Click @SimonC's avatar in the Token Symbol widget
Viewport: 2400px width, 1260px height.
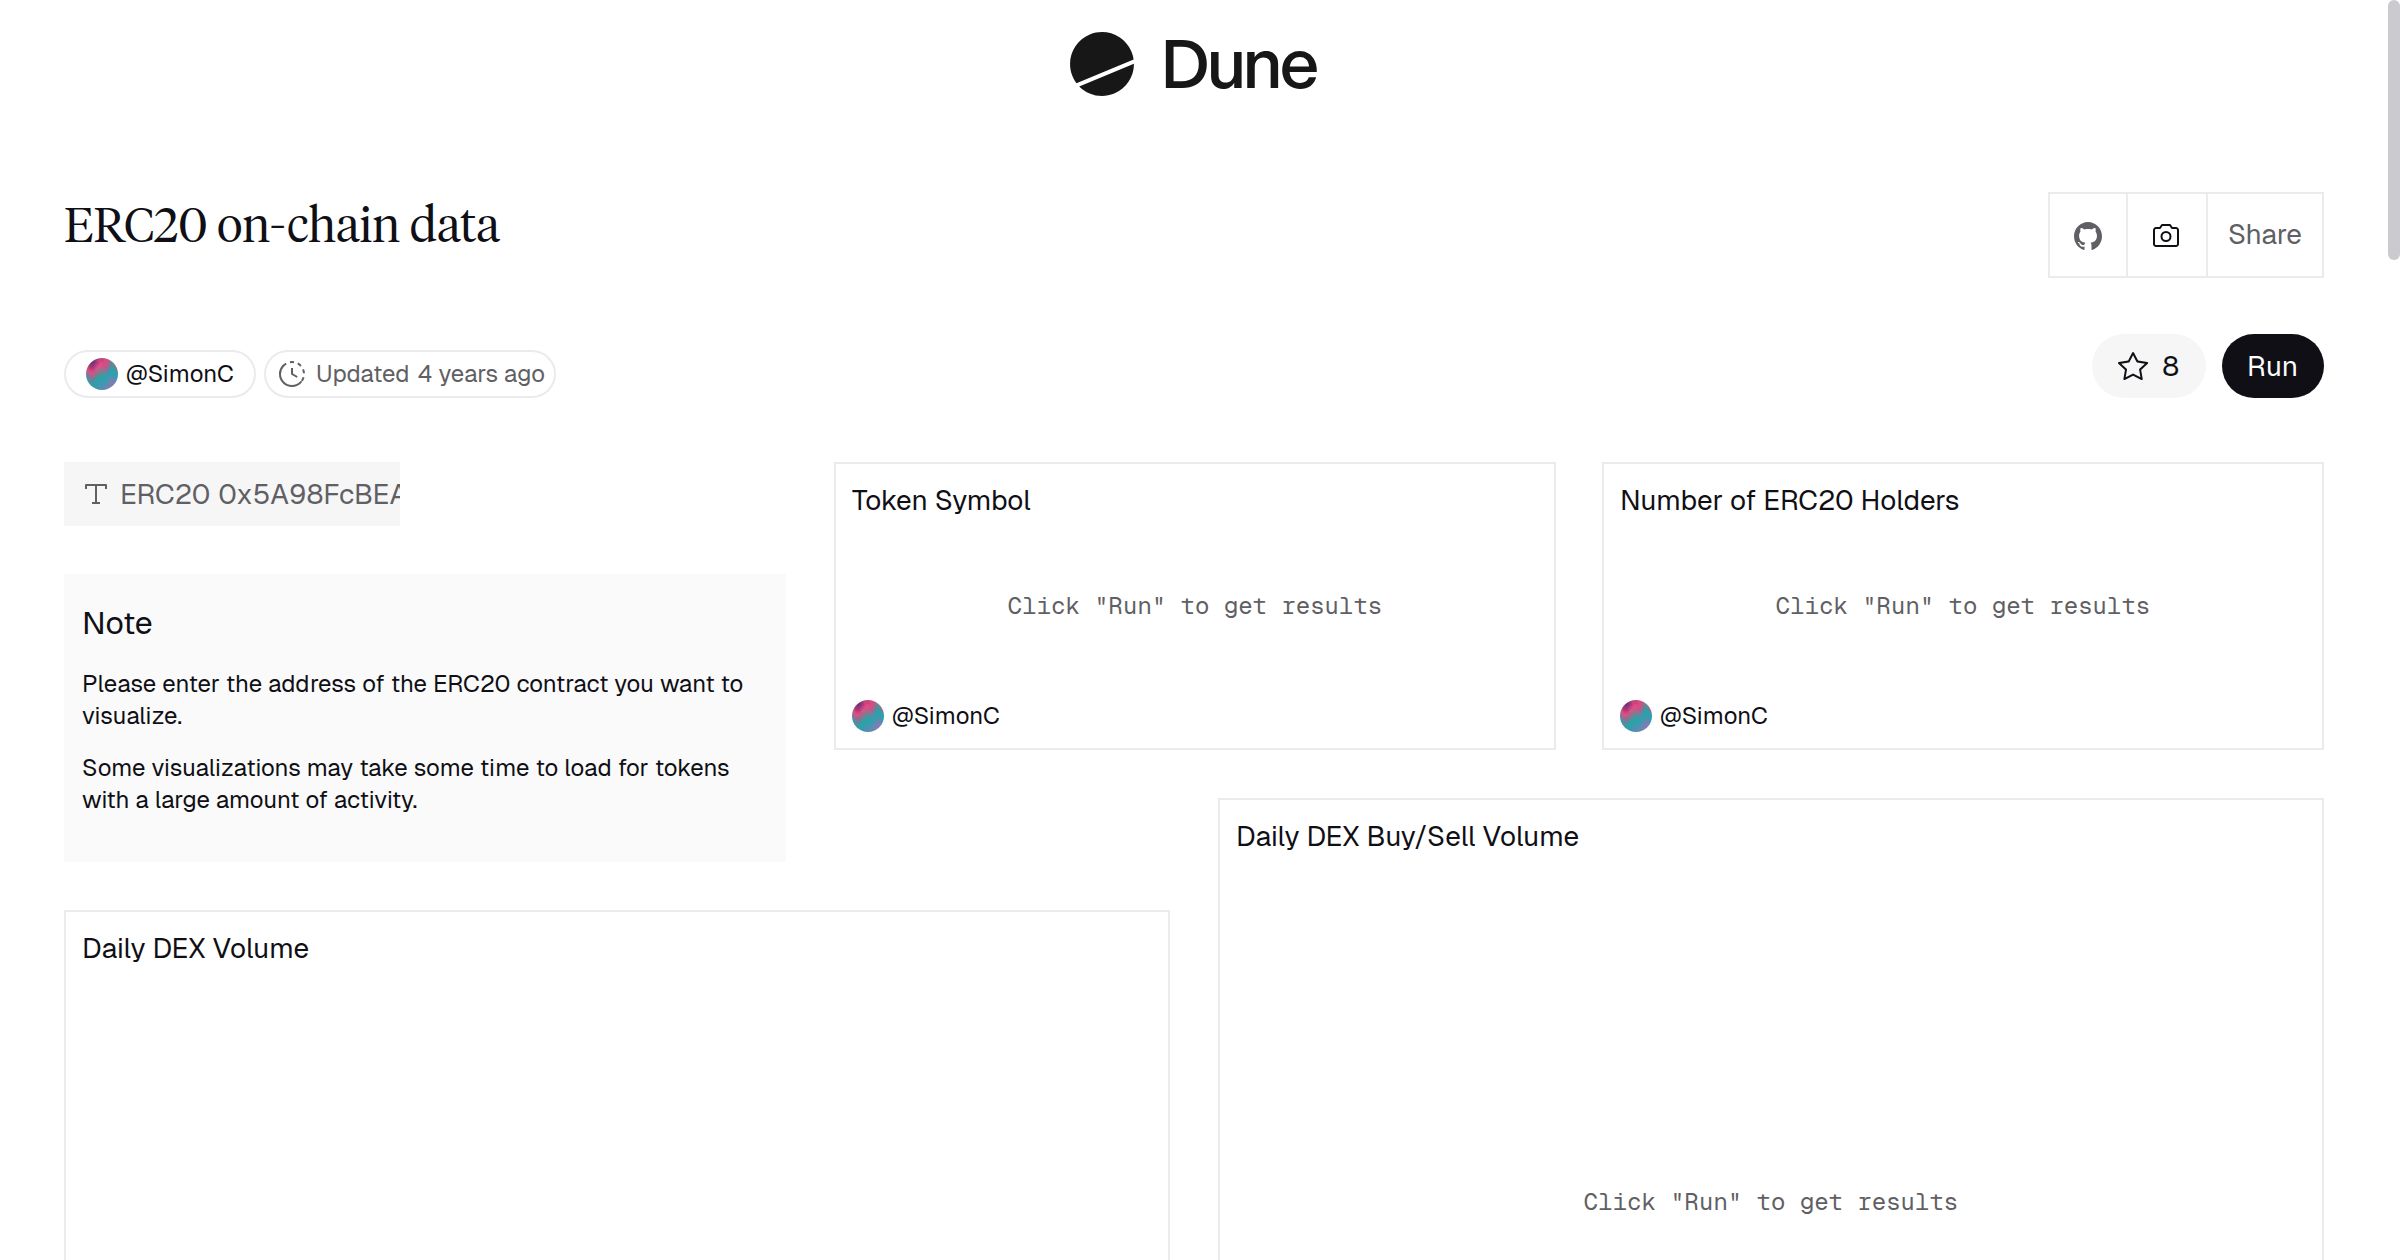point(866,716)
